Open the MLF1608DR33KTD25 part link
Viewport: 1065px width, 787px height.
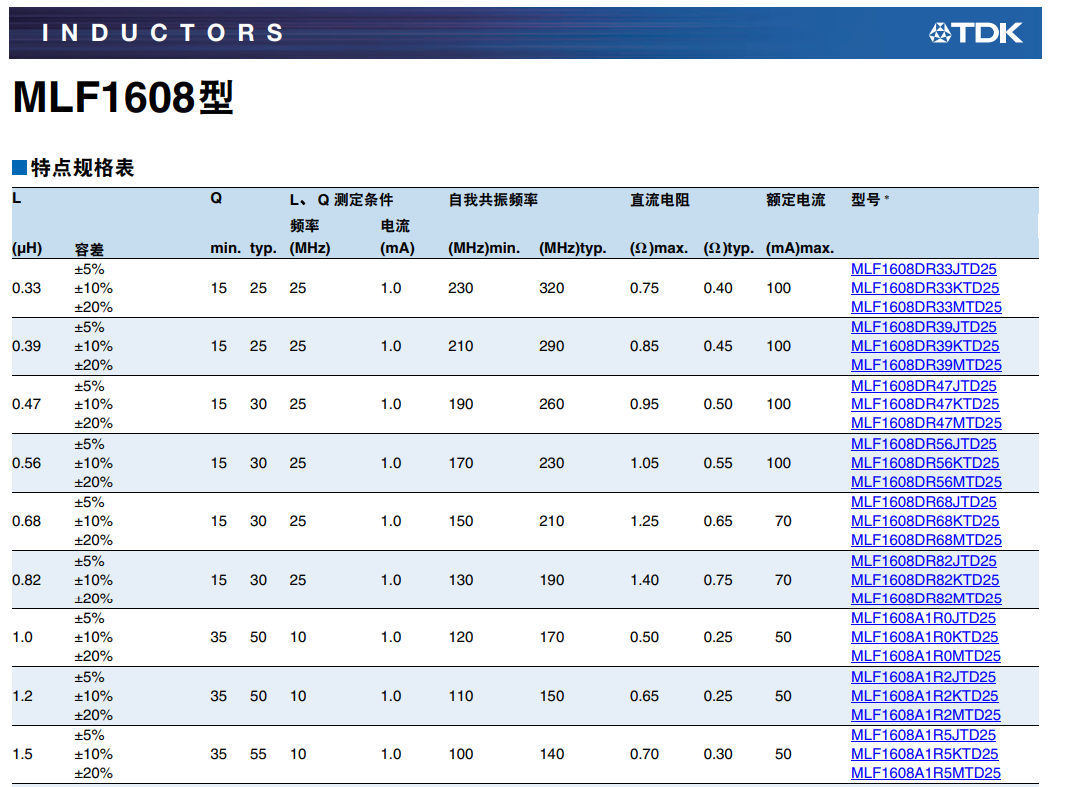925,288
